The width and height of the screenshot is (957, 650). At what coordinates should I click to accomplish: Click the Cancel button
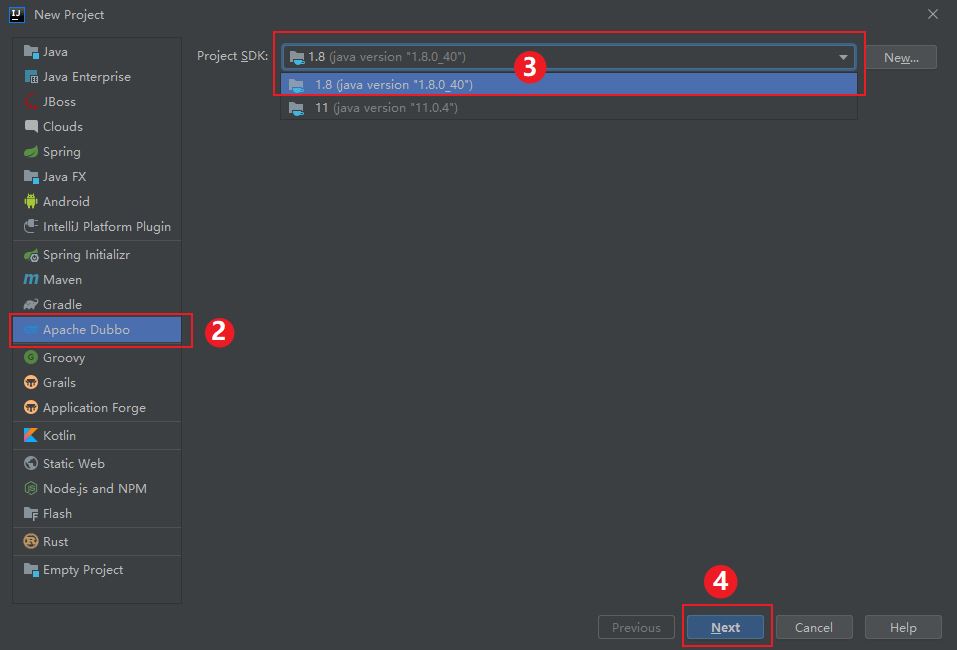point(814,627)
